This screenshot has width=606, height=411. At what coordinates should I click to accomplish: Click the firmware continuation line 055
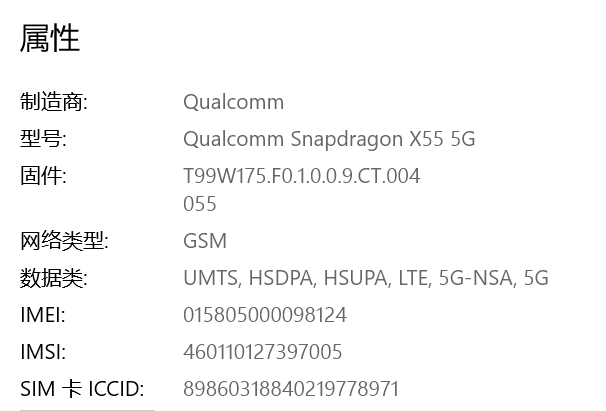(199, 204)
